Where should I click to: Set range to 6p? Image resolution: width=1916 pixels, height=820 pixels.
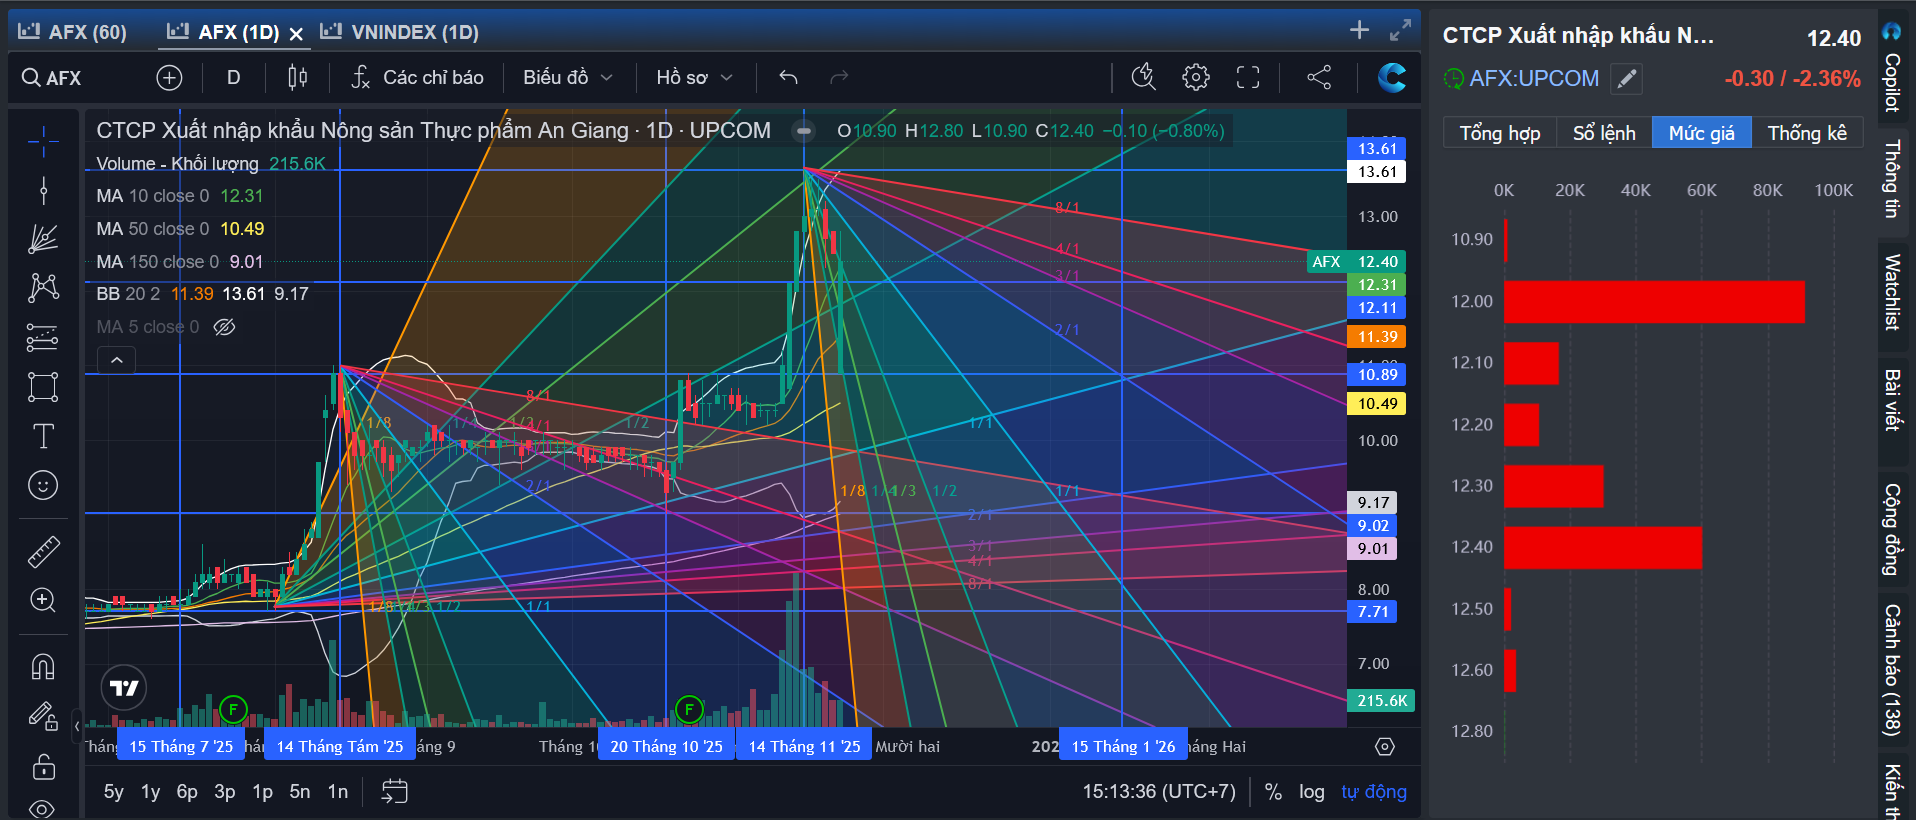(187, 792)
